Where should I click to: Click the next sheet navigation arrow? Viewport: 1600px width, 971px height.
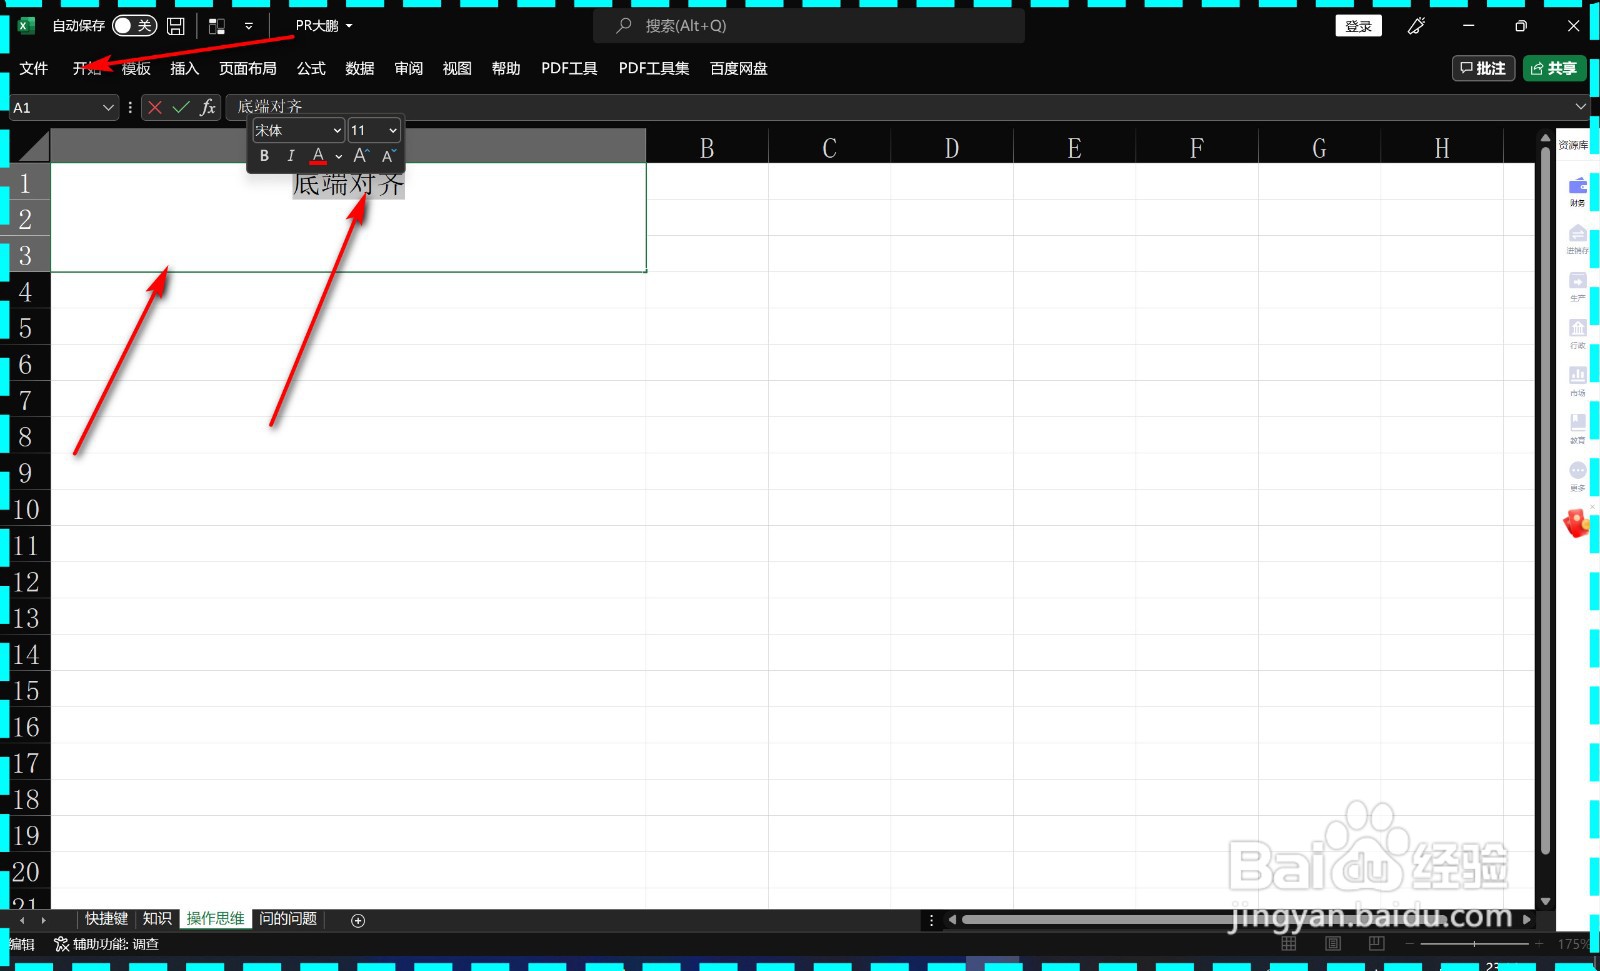pyautogui.click(x=43, y=920)
